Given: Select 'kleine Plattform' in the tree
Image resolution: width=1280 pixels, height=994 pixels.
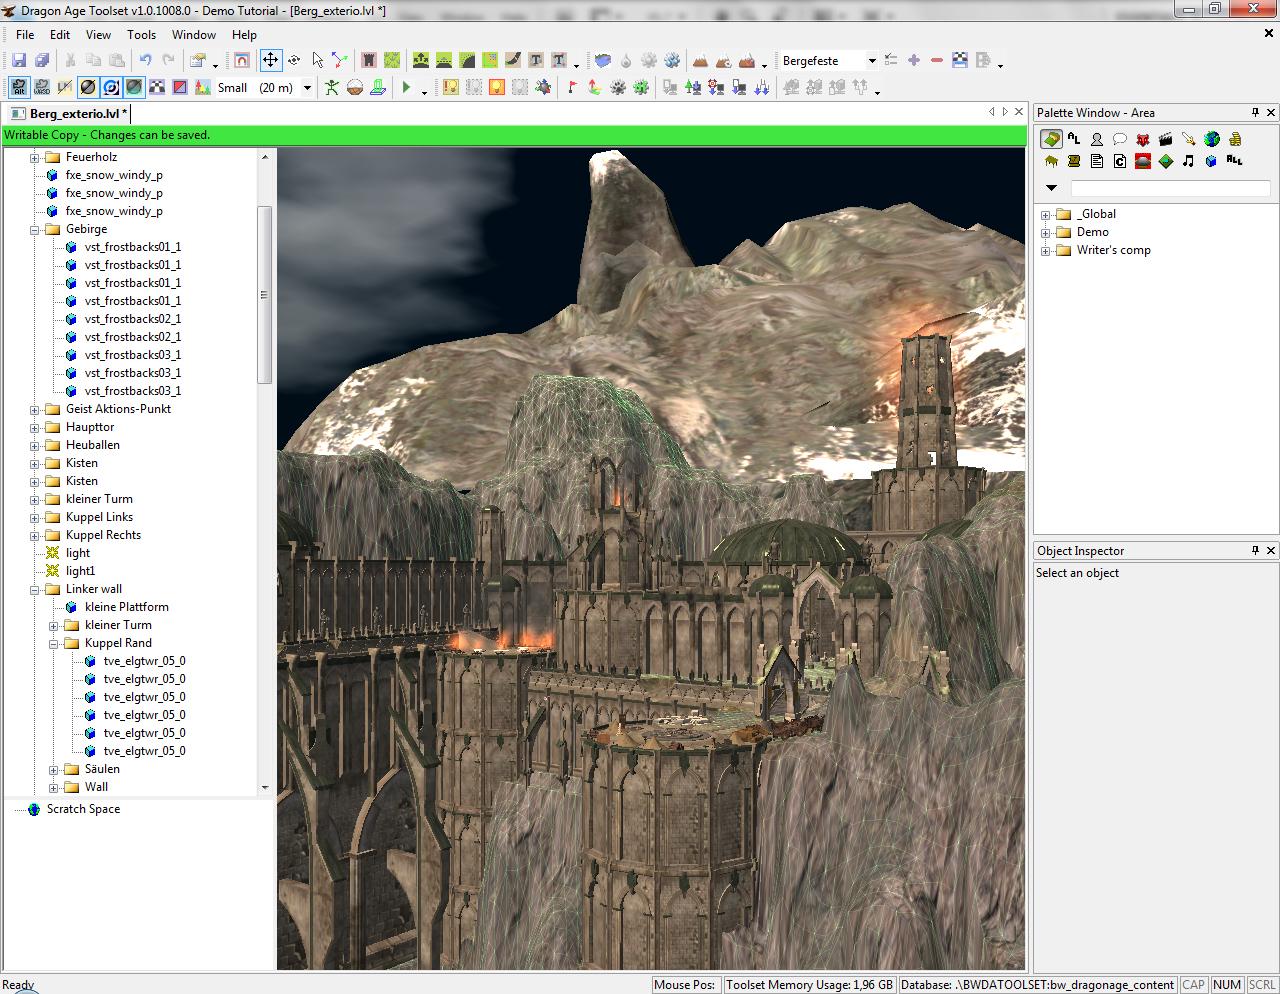Looking at the screenshot, I should pyautogui.click(x=127, y=607).
